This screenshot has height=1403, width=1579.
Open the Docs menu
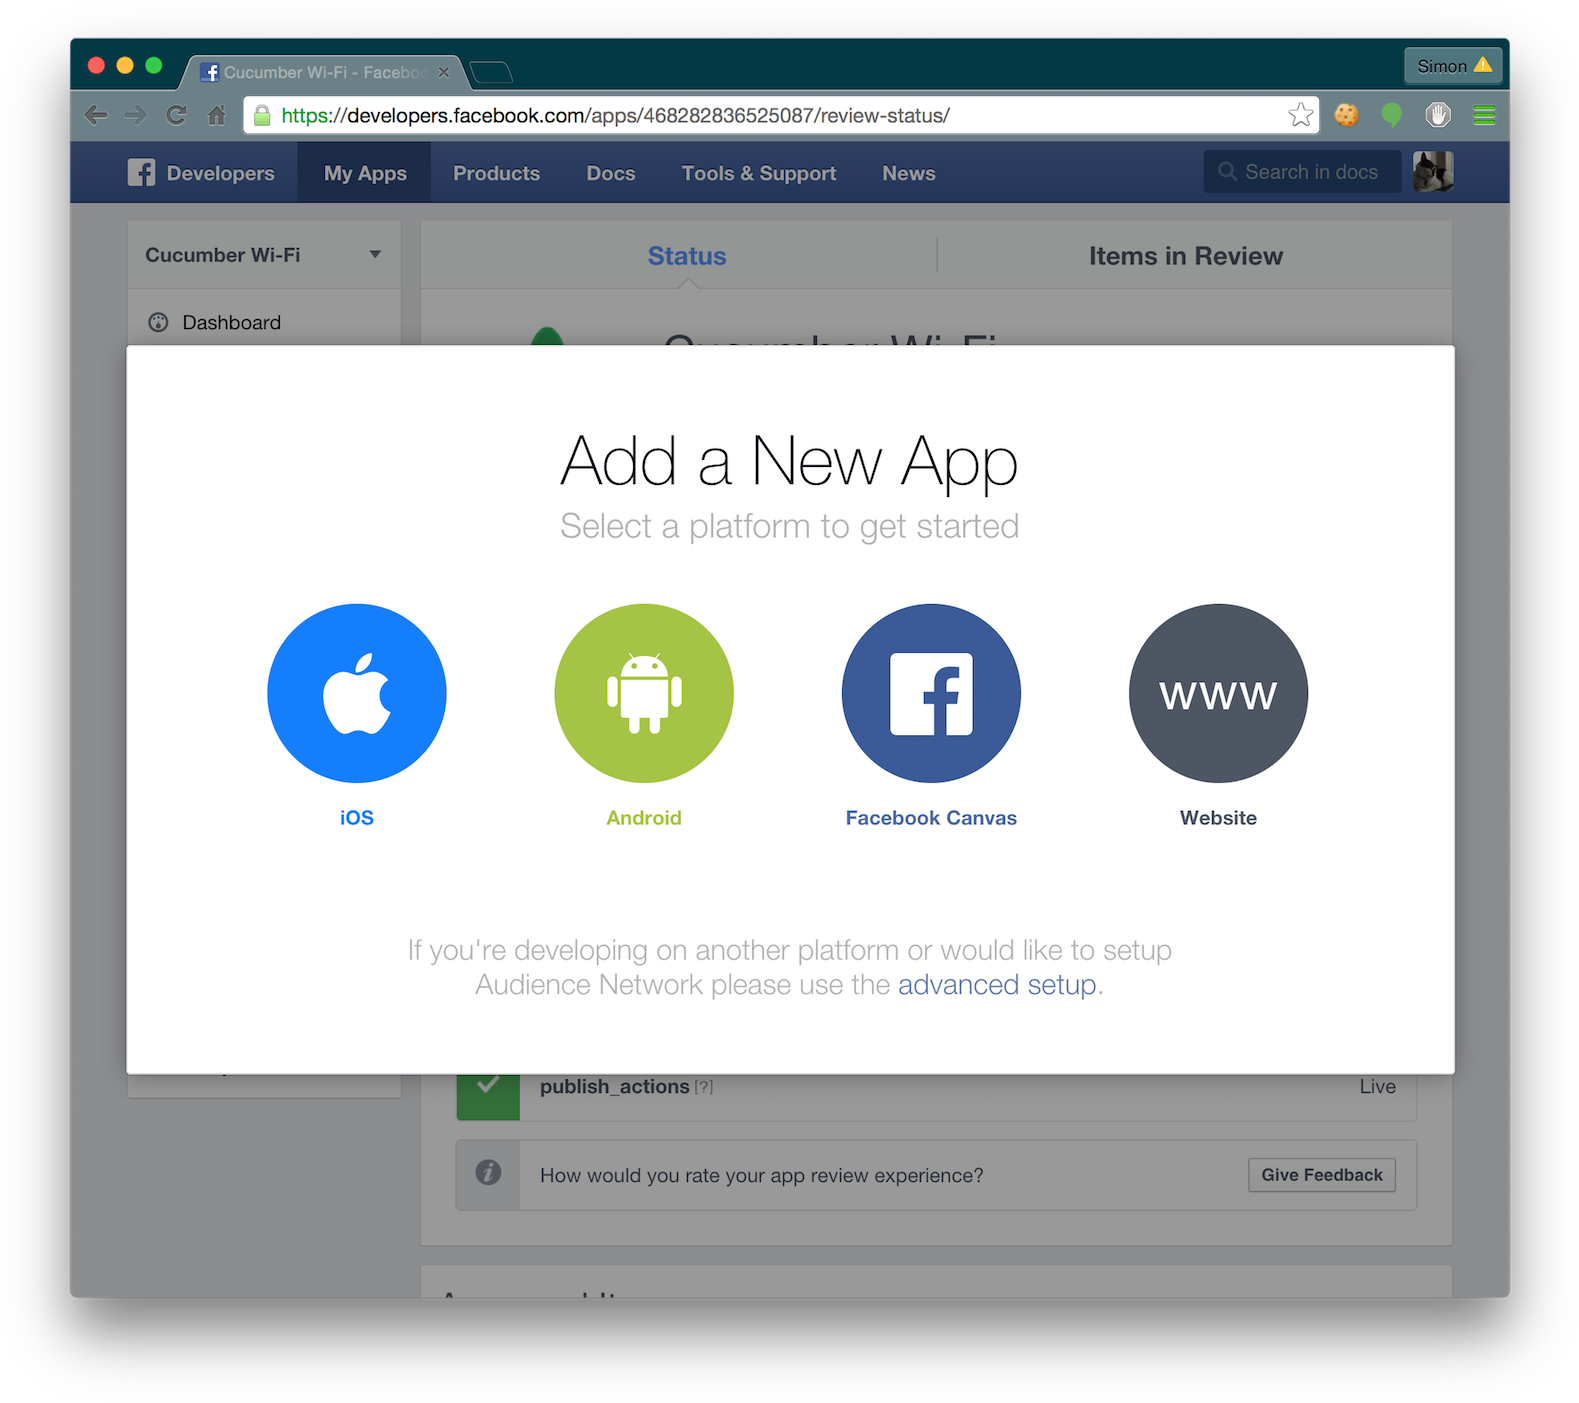[x=611, y=173]
